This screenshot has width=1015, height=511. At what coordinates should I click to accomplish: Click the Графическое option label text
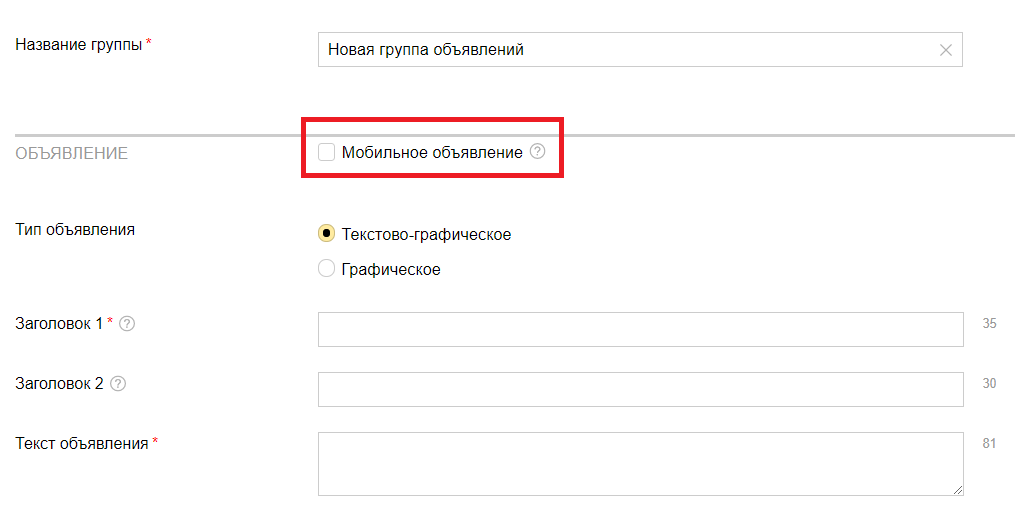(391, 270)
